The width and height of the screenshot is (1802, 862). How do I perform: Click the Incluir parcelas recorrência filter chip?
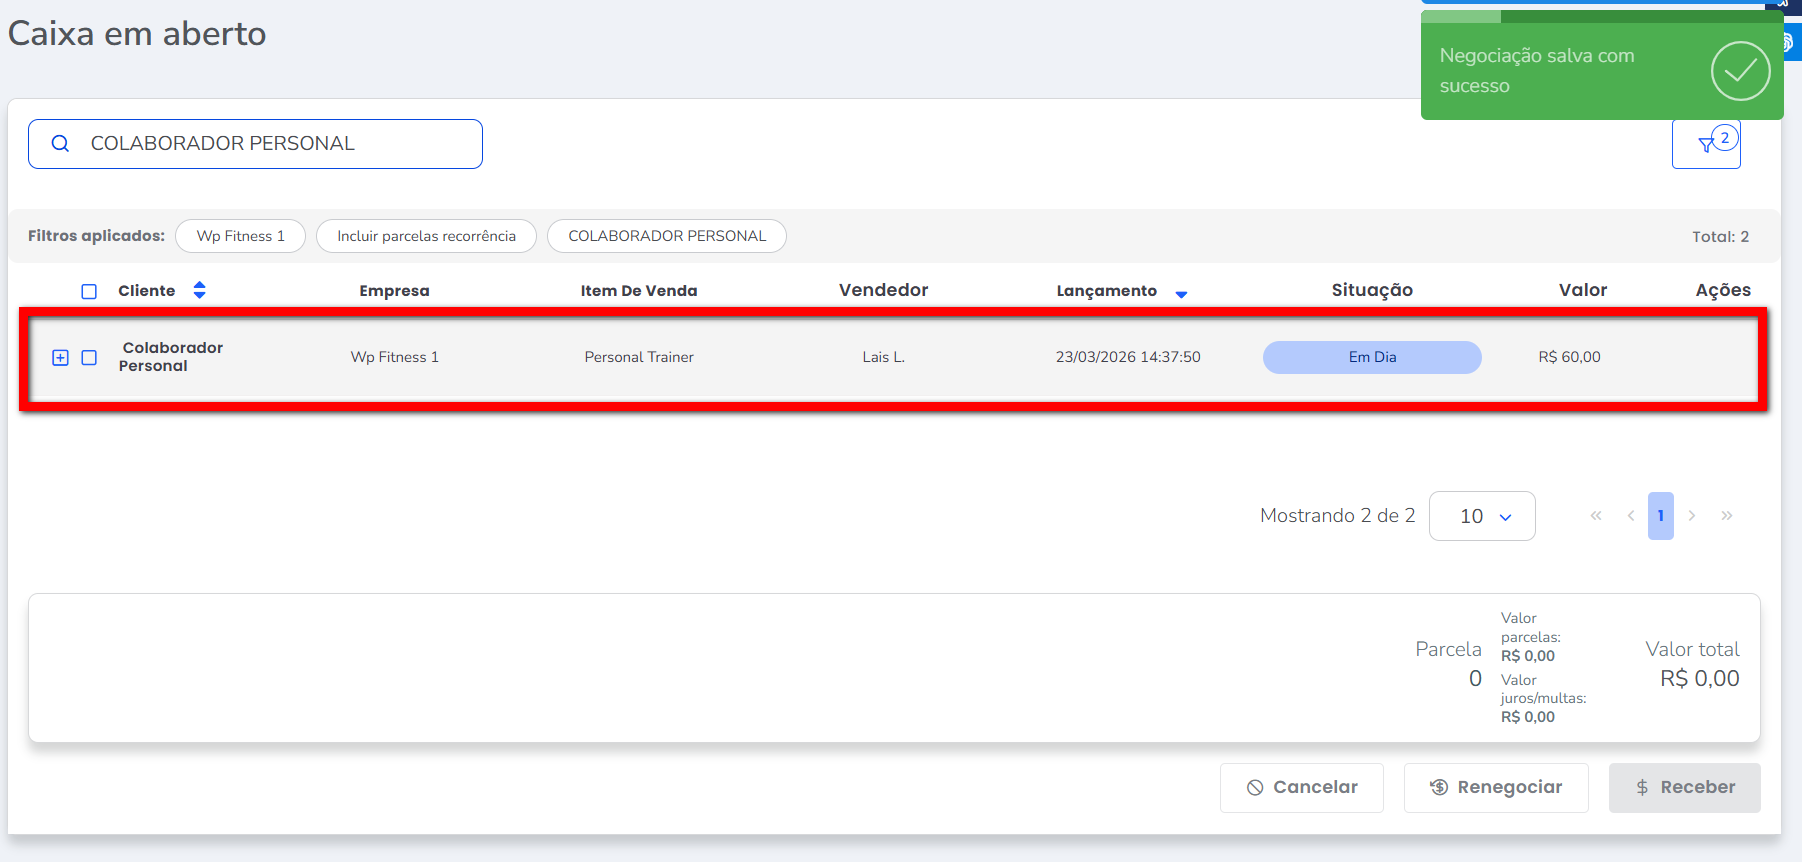(x=426, y=236)
